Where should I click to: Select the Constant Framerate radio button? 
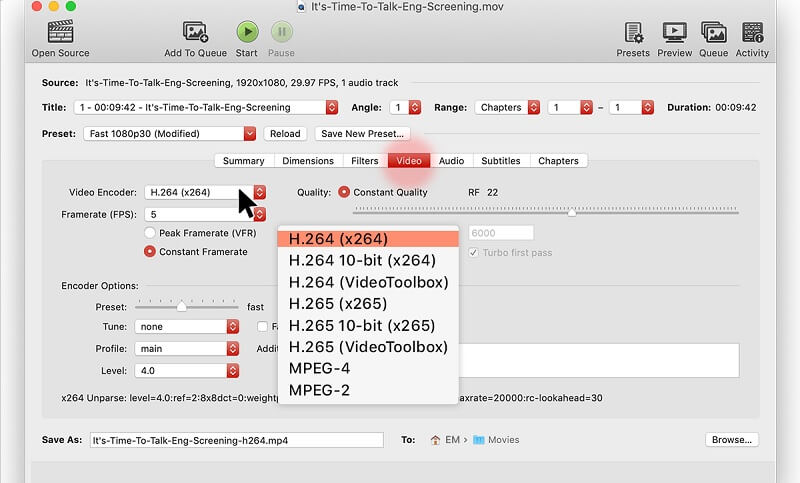(x=151, y=252)
